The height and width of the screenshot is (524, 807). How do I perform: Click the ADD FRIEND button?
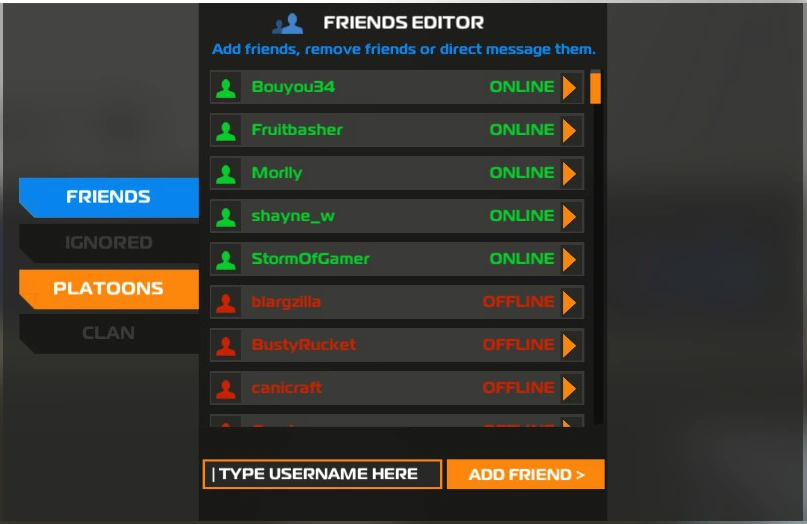click(x=525, y=474)
